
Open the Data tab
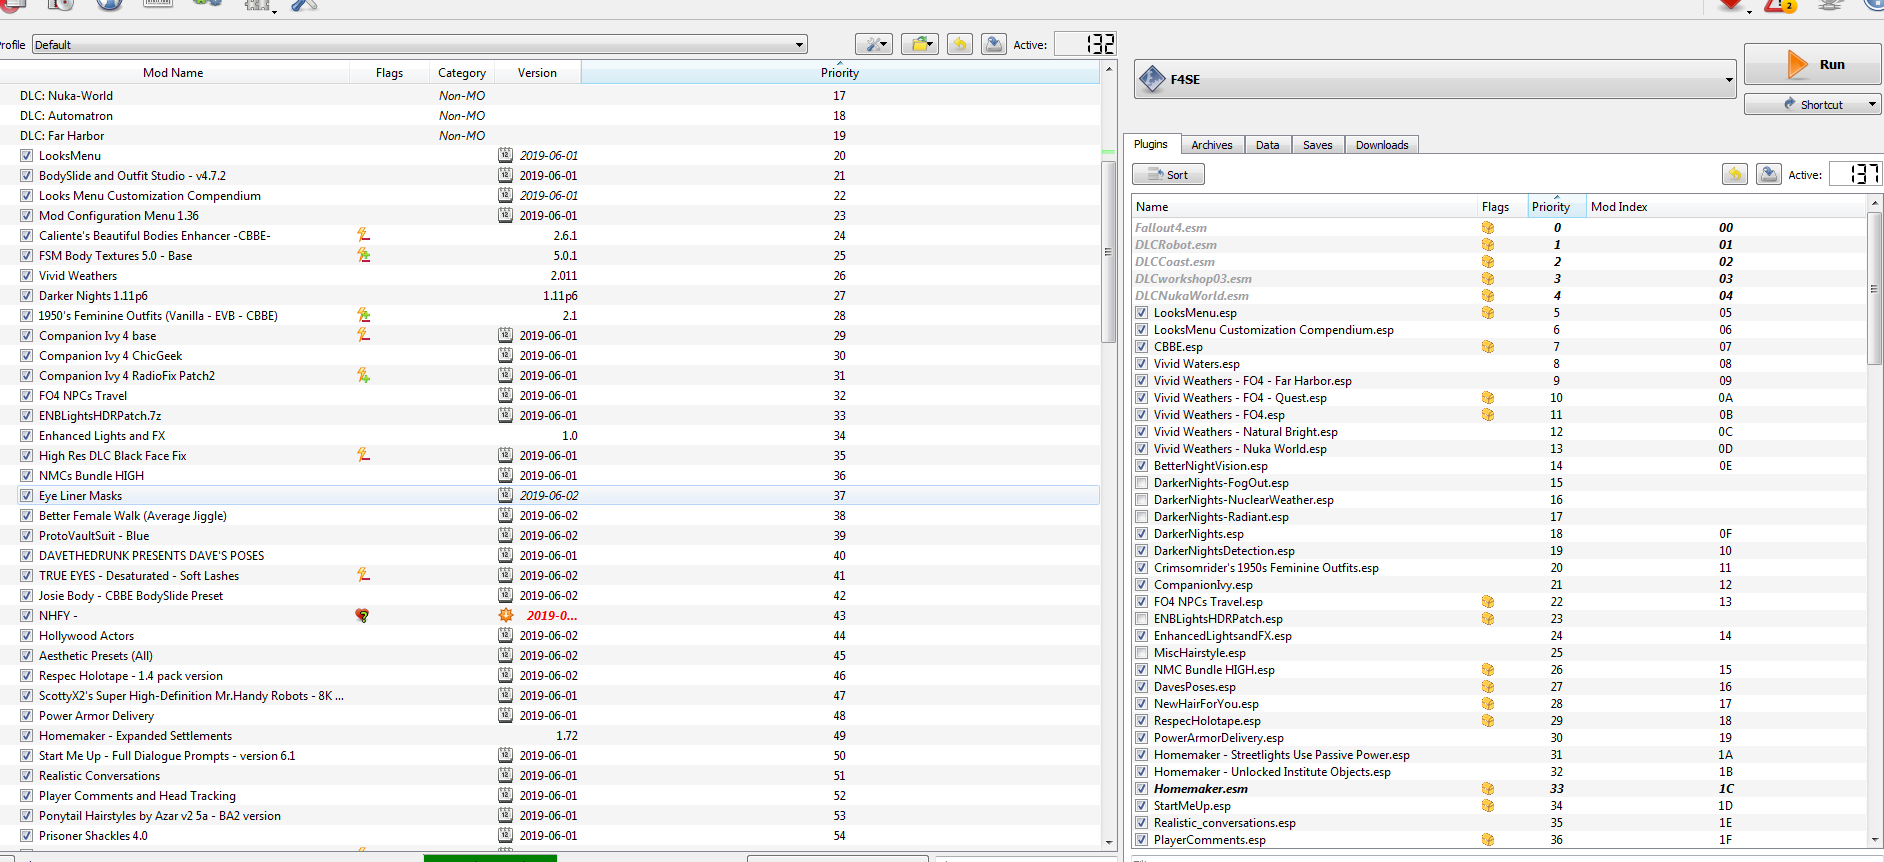pos(1267,145)
